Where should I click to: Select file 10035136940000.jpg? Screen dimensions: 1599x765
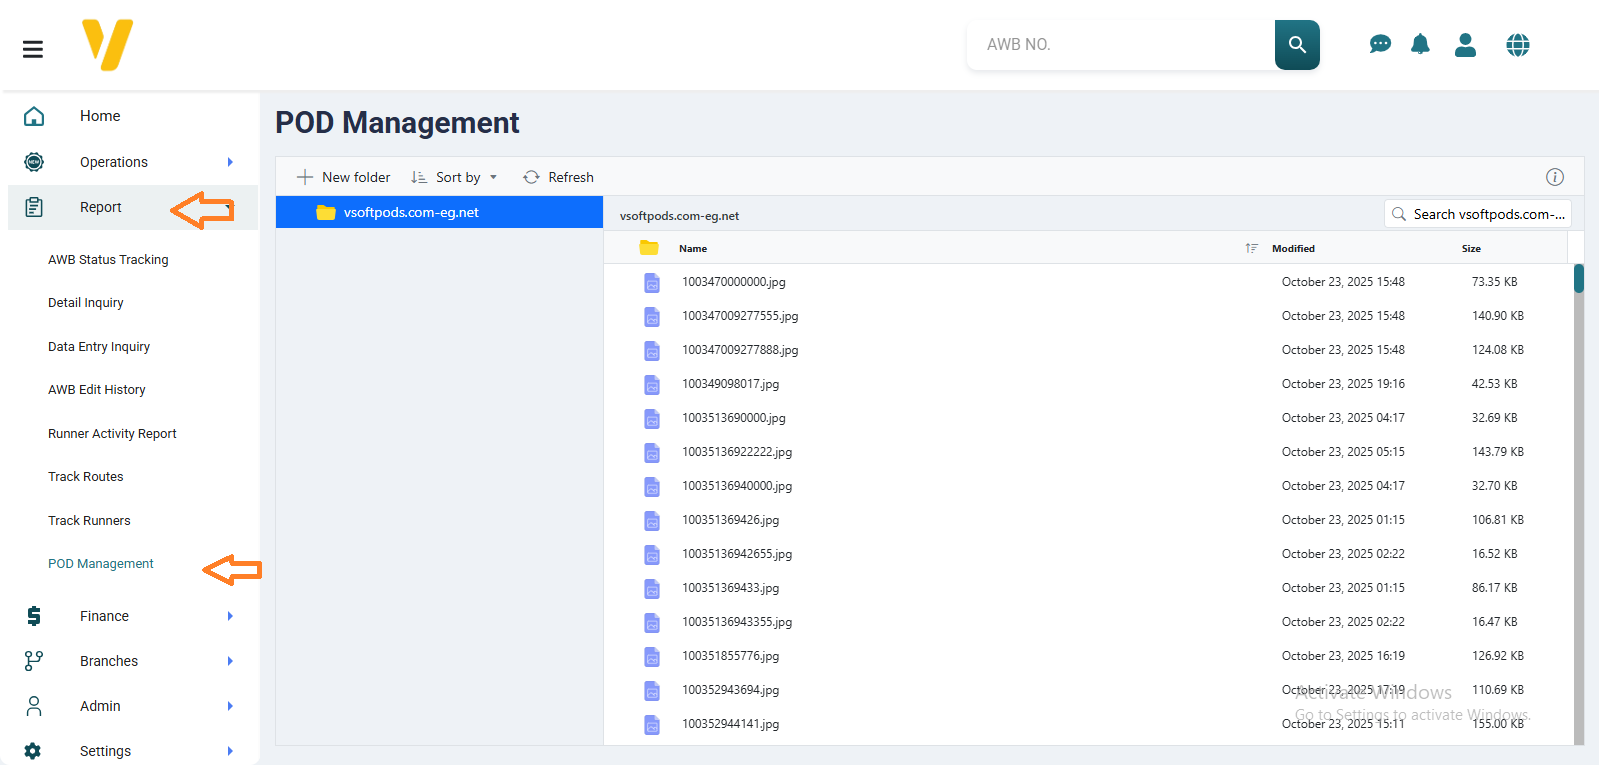(x=737, y=486)
